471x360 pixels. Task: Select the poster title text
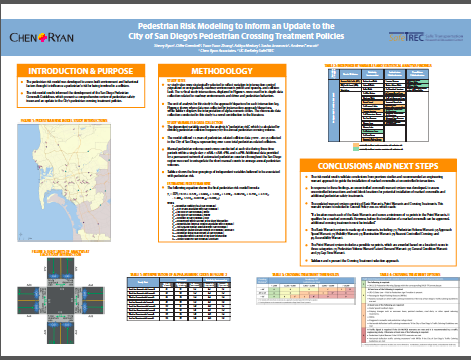236,31
